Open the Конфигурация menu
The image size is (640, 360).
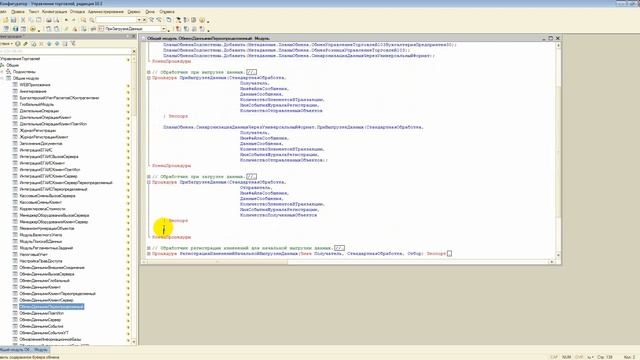pyautogui.click(x=55, y=12)
